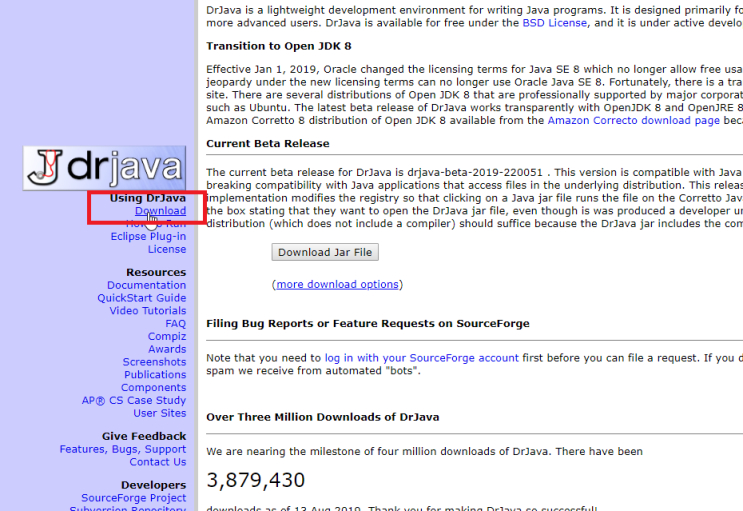Click the Current Beta Release heading

268,144
